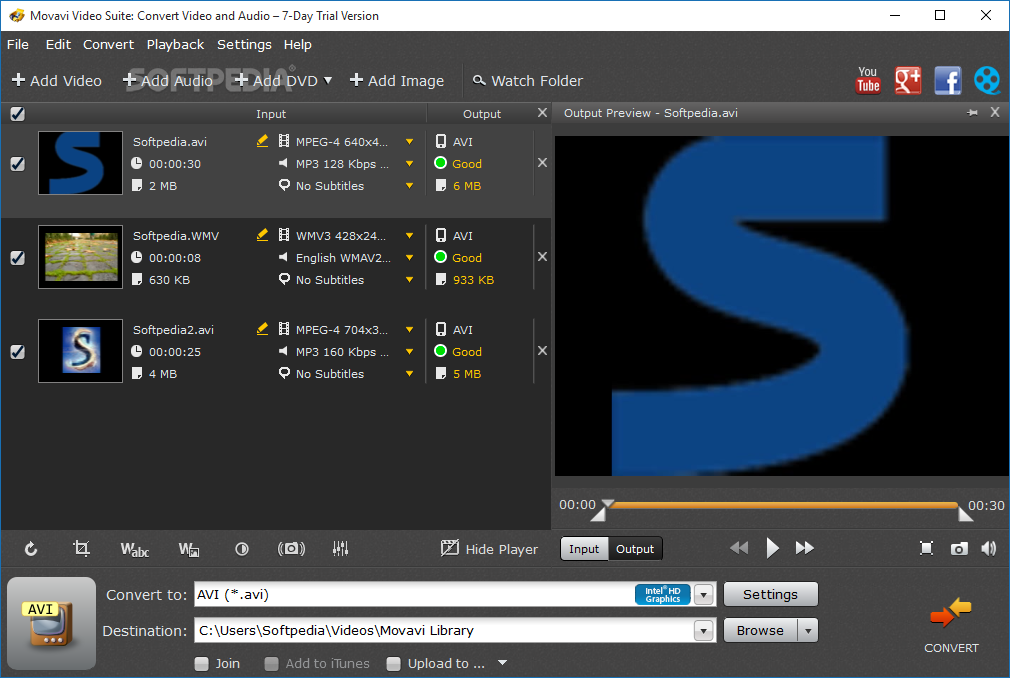The width and height of the screenshot is (1010, 678).
Task: Edit Softpedia2.avi with the pencil icon
Action: click(262, 329)
